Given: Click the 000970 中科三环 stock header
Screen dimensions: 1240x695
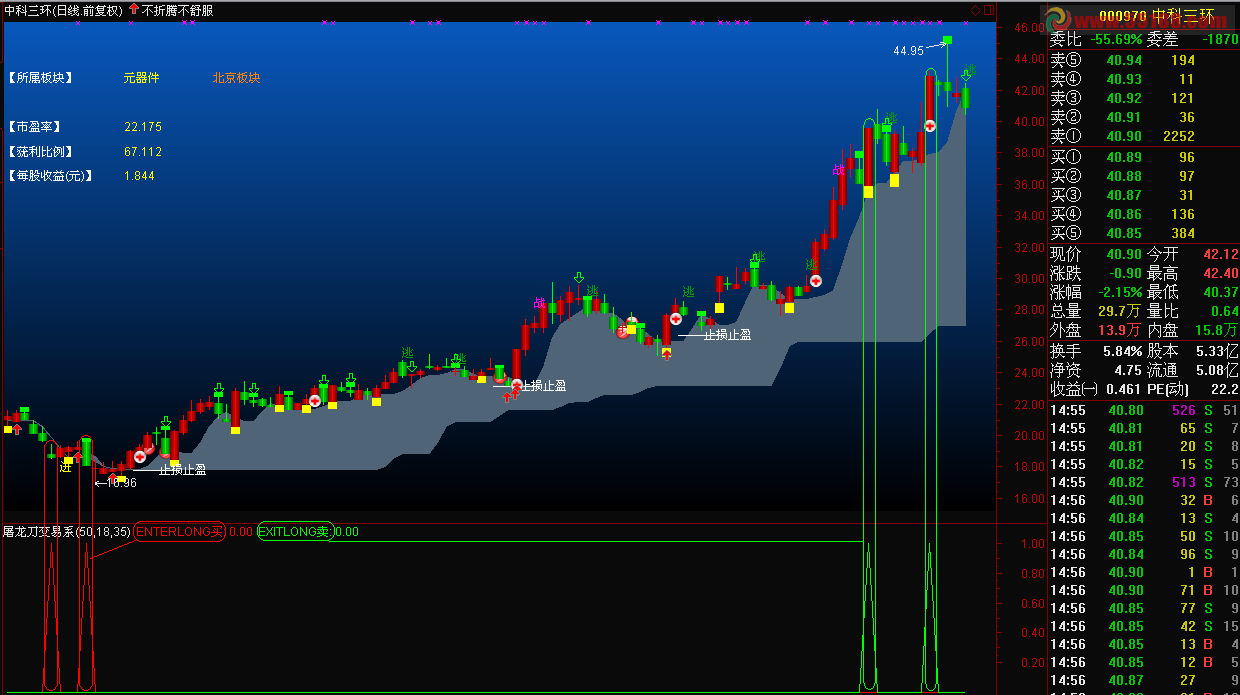Looking at the screenshot, I should [x=1155, y=16].
